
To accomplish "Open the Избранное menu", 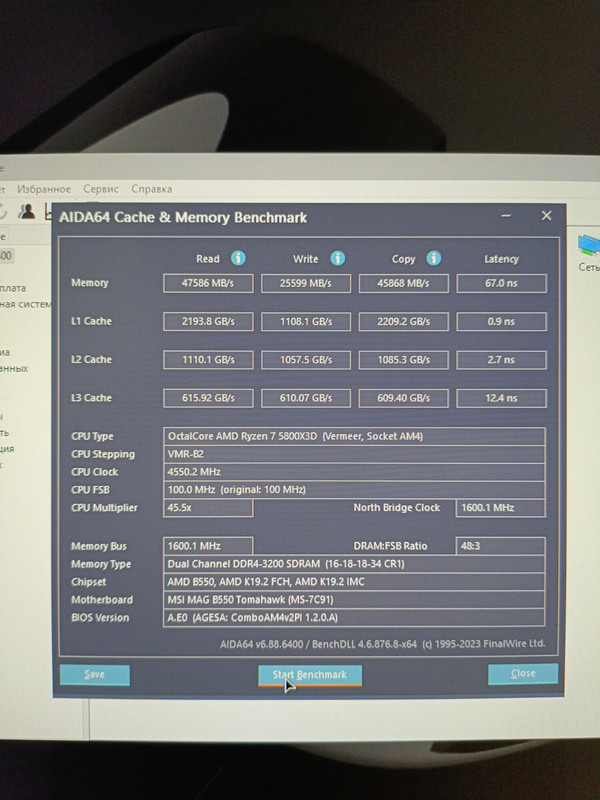I will 44,189.
